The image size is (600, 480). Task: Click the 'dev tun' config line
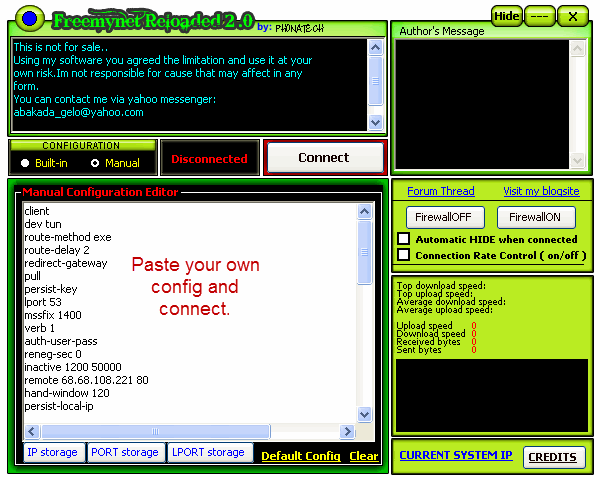pyautogui.click(x=43, y=224)
